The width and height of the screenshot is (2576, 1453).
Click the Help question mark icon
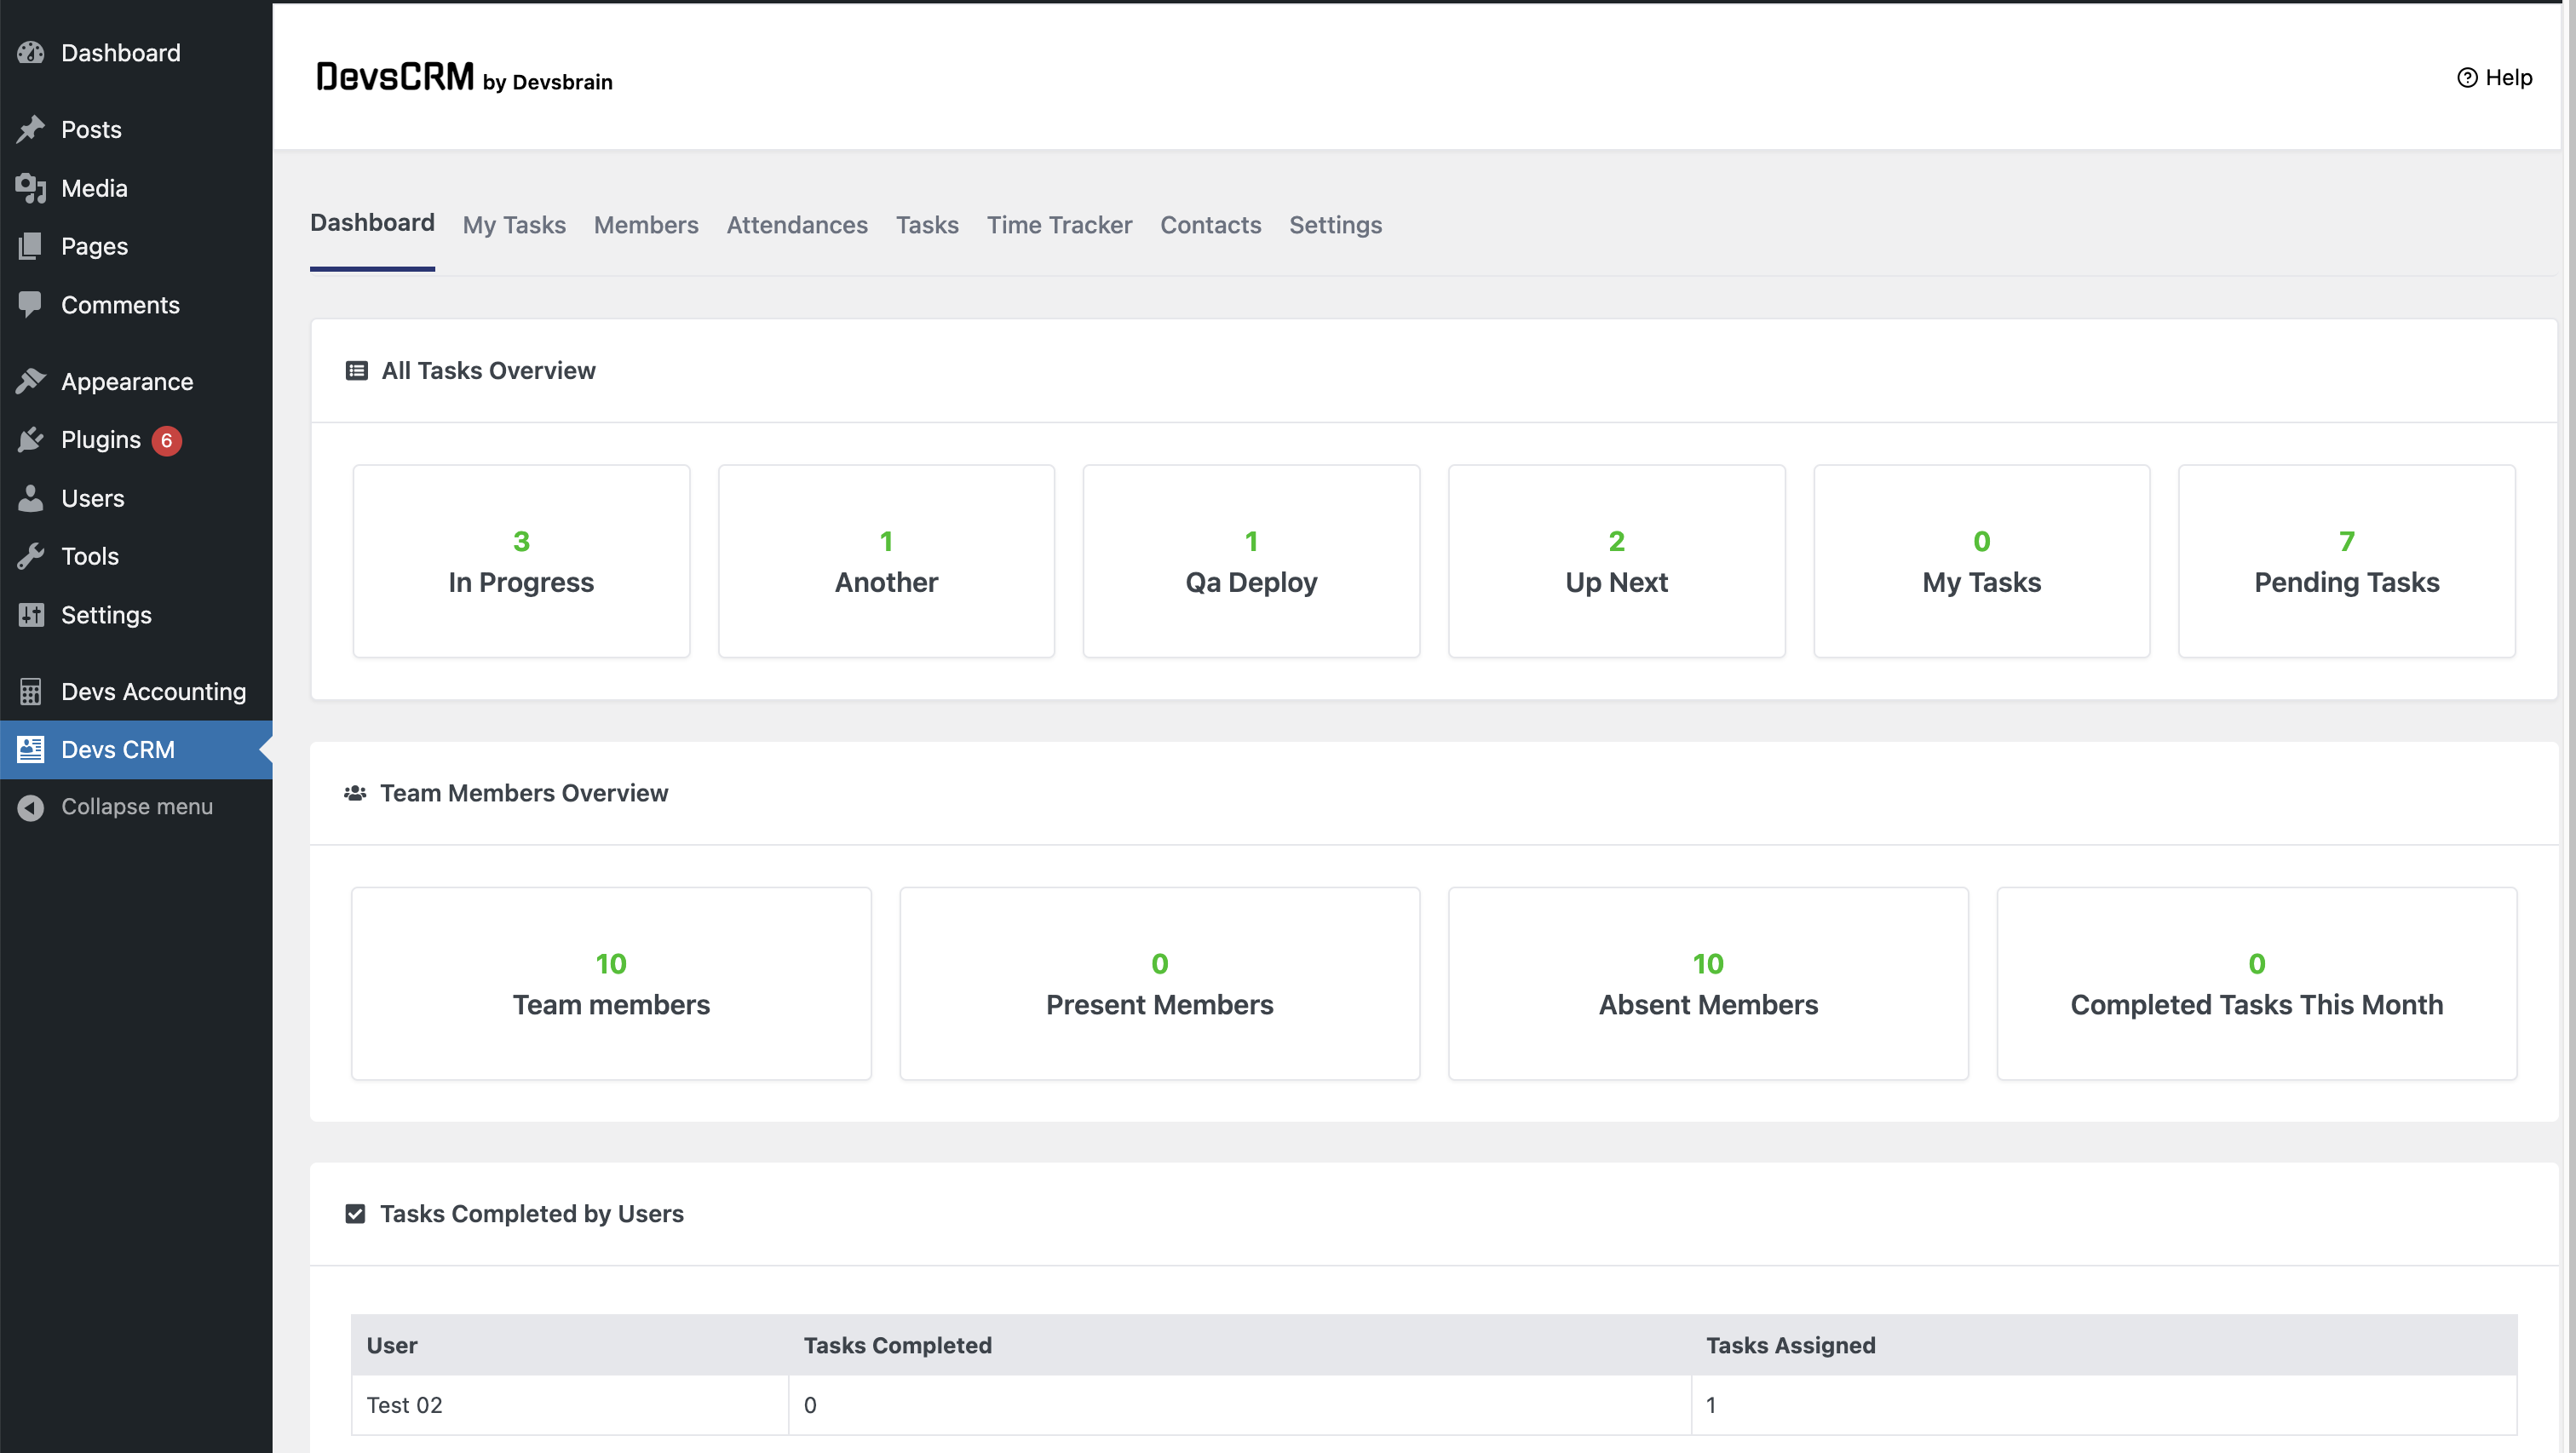tap(2467, 78)
